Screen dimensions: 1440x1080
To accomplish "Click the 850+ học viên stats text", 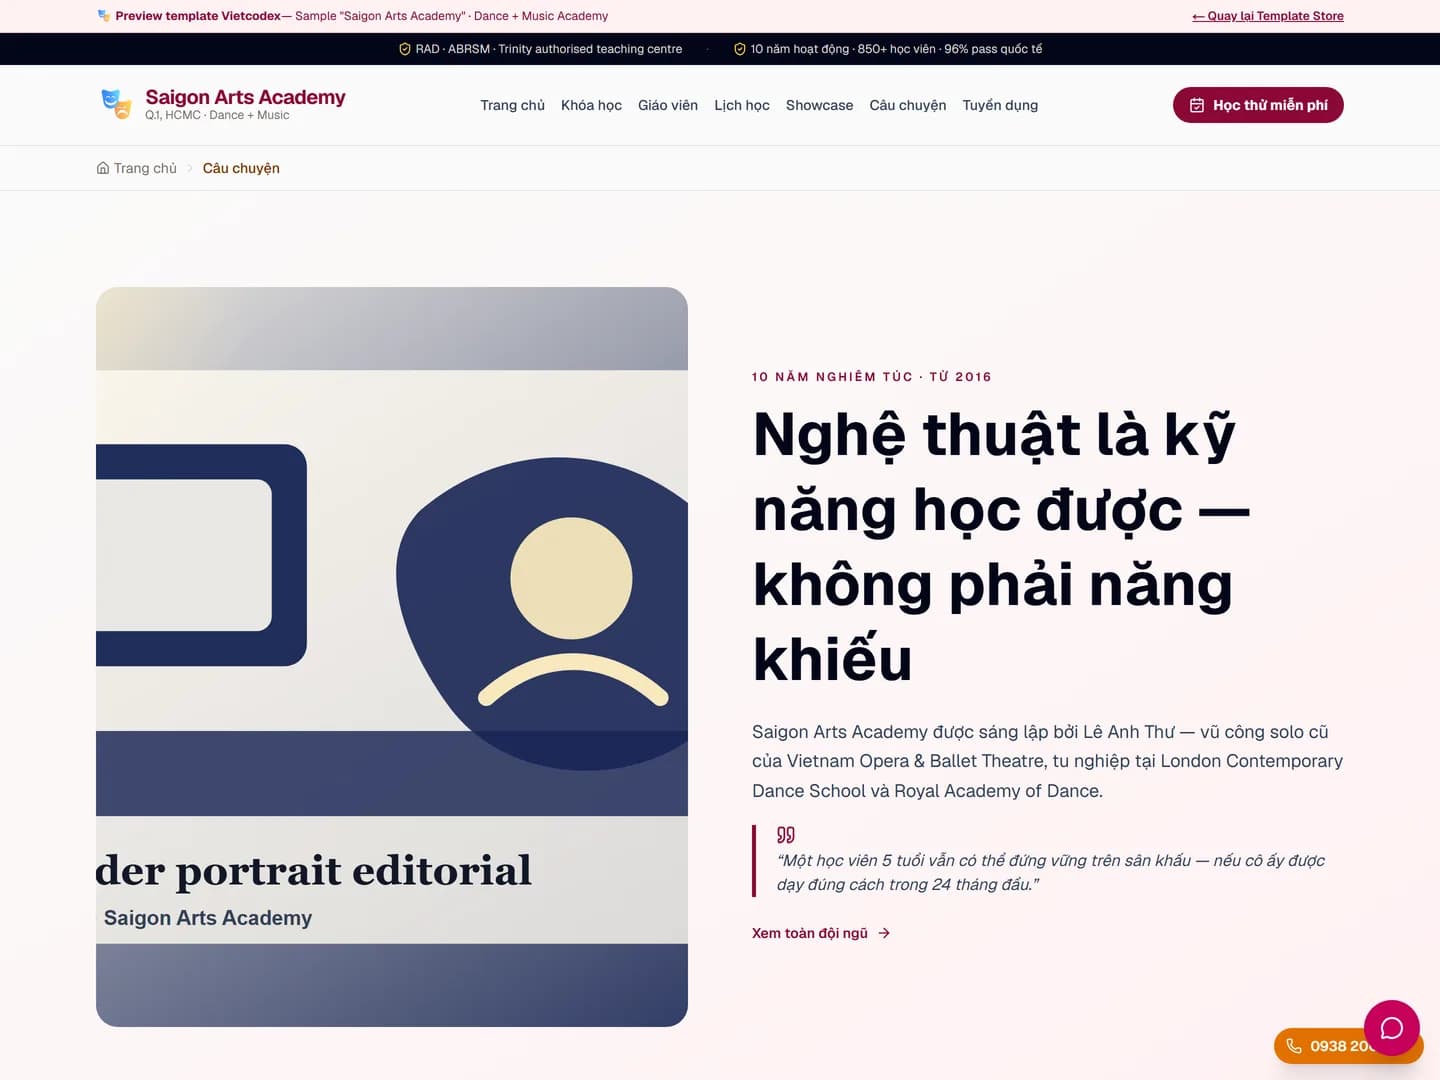I will [897, 49].
